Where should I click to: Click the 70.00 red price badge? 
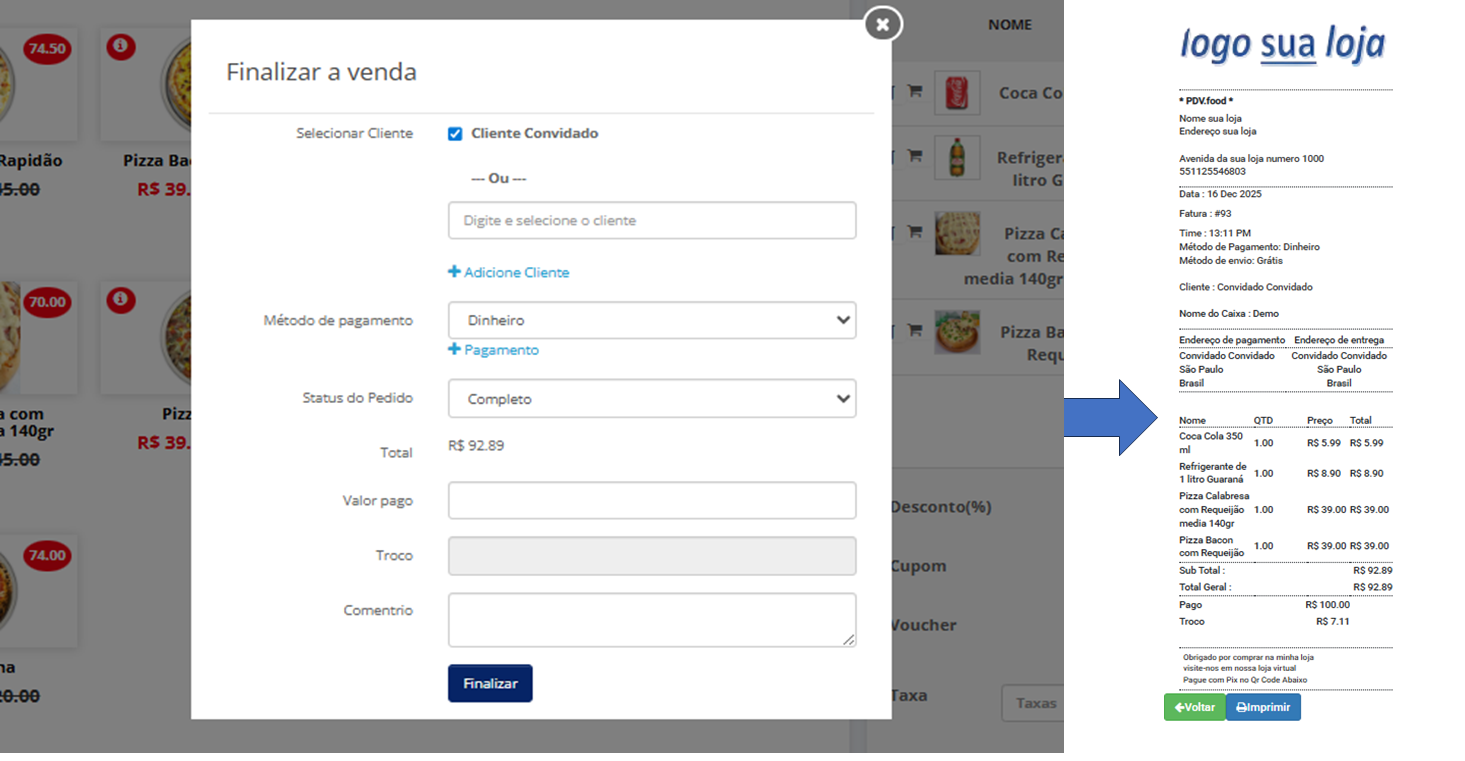click(x=46, y=301)
